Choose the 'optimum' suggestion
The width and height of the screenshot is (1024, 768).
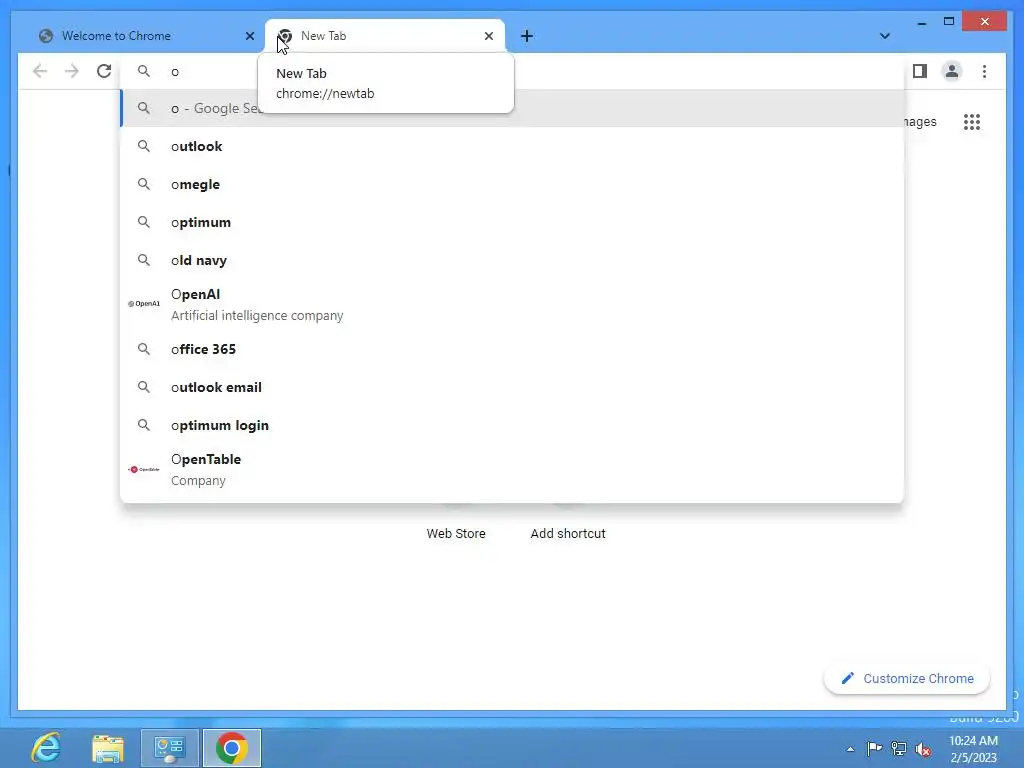(x=513, y=222)
